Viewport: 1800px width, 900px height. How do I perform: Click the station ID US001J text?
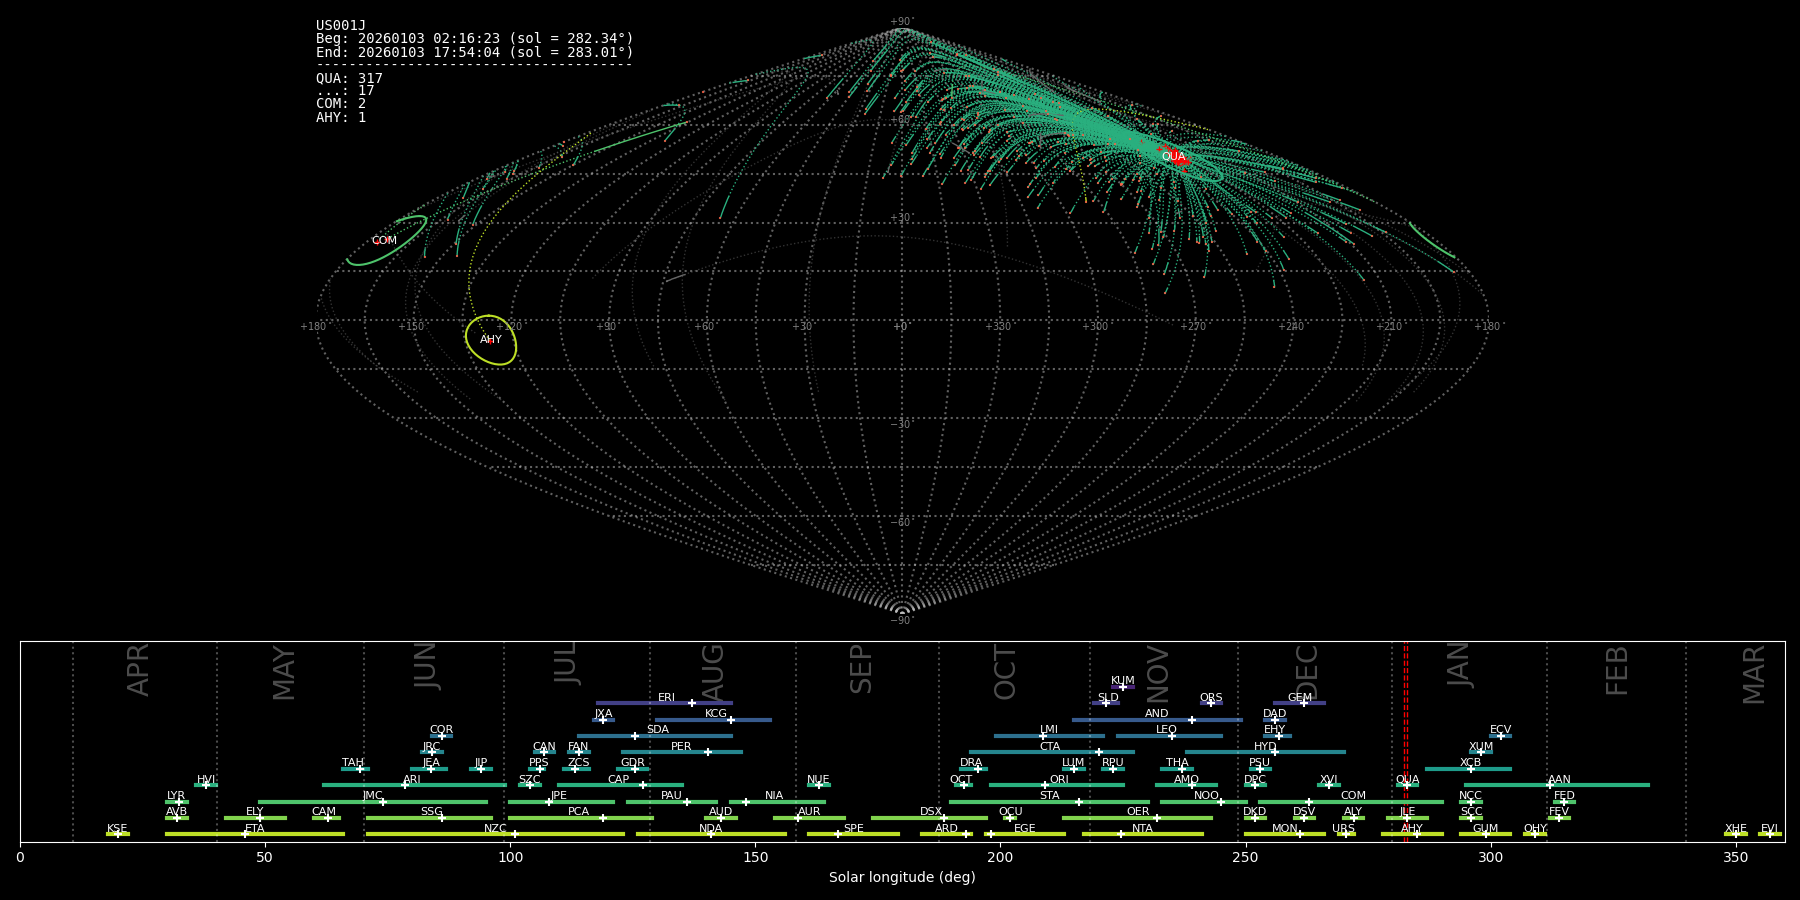click(341, 26)
